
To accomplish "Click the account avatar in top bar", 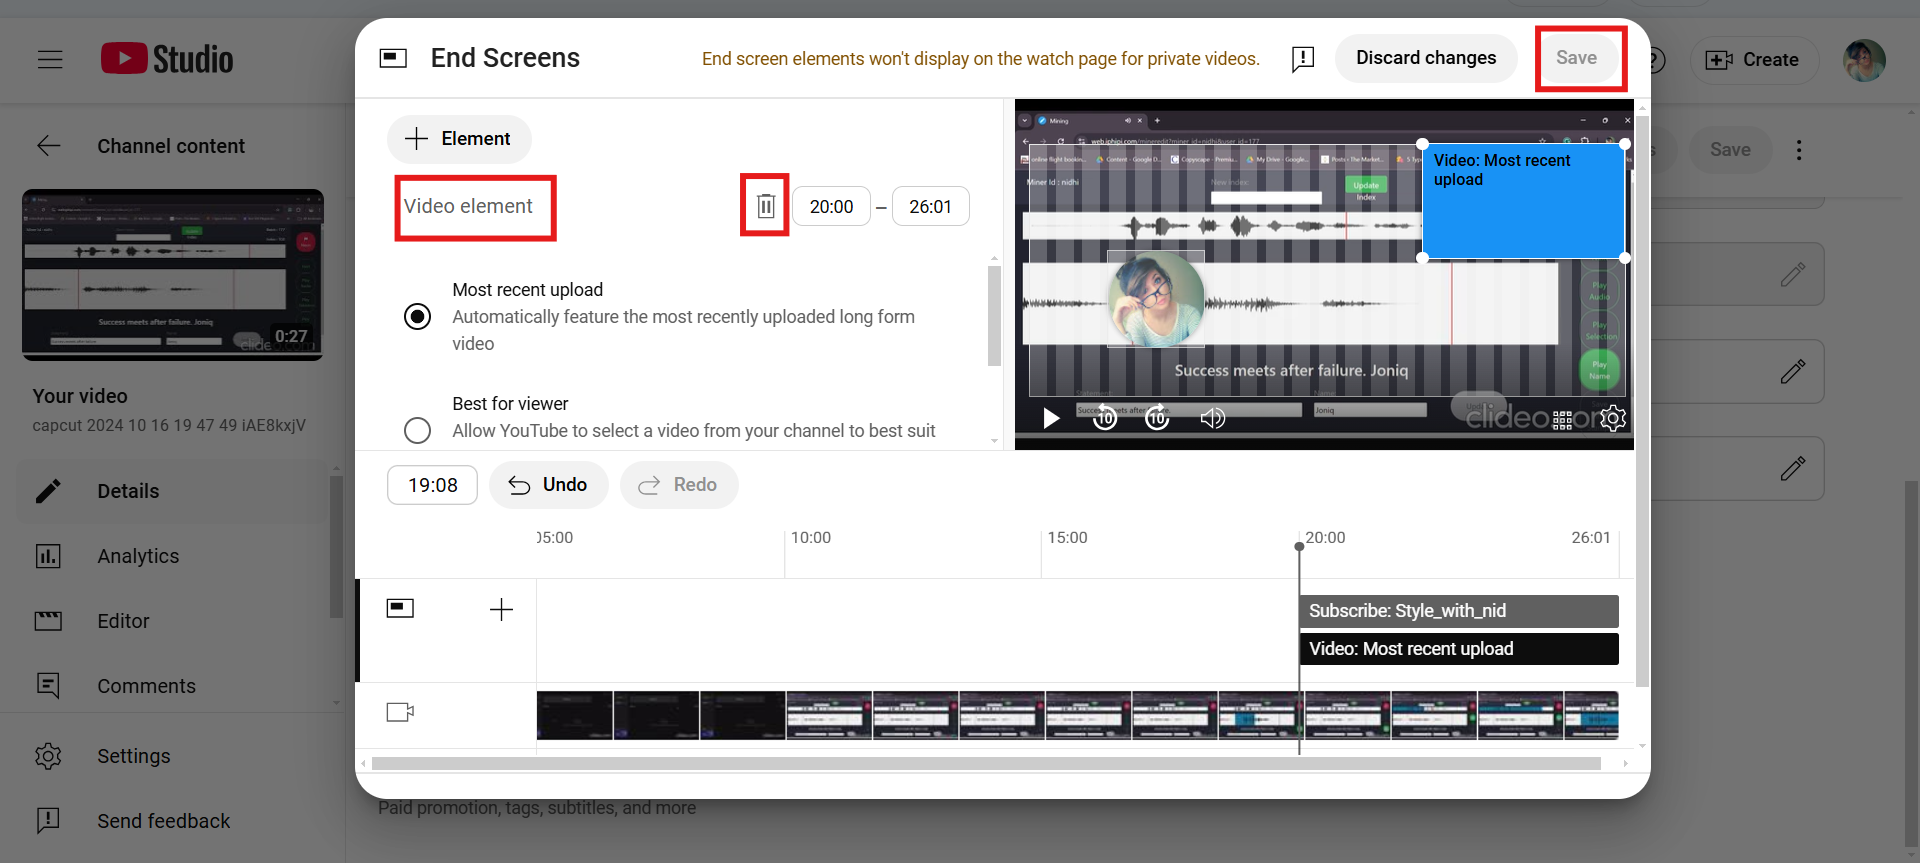I will 1864,60.
